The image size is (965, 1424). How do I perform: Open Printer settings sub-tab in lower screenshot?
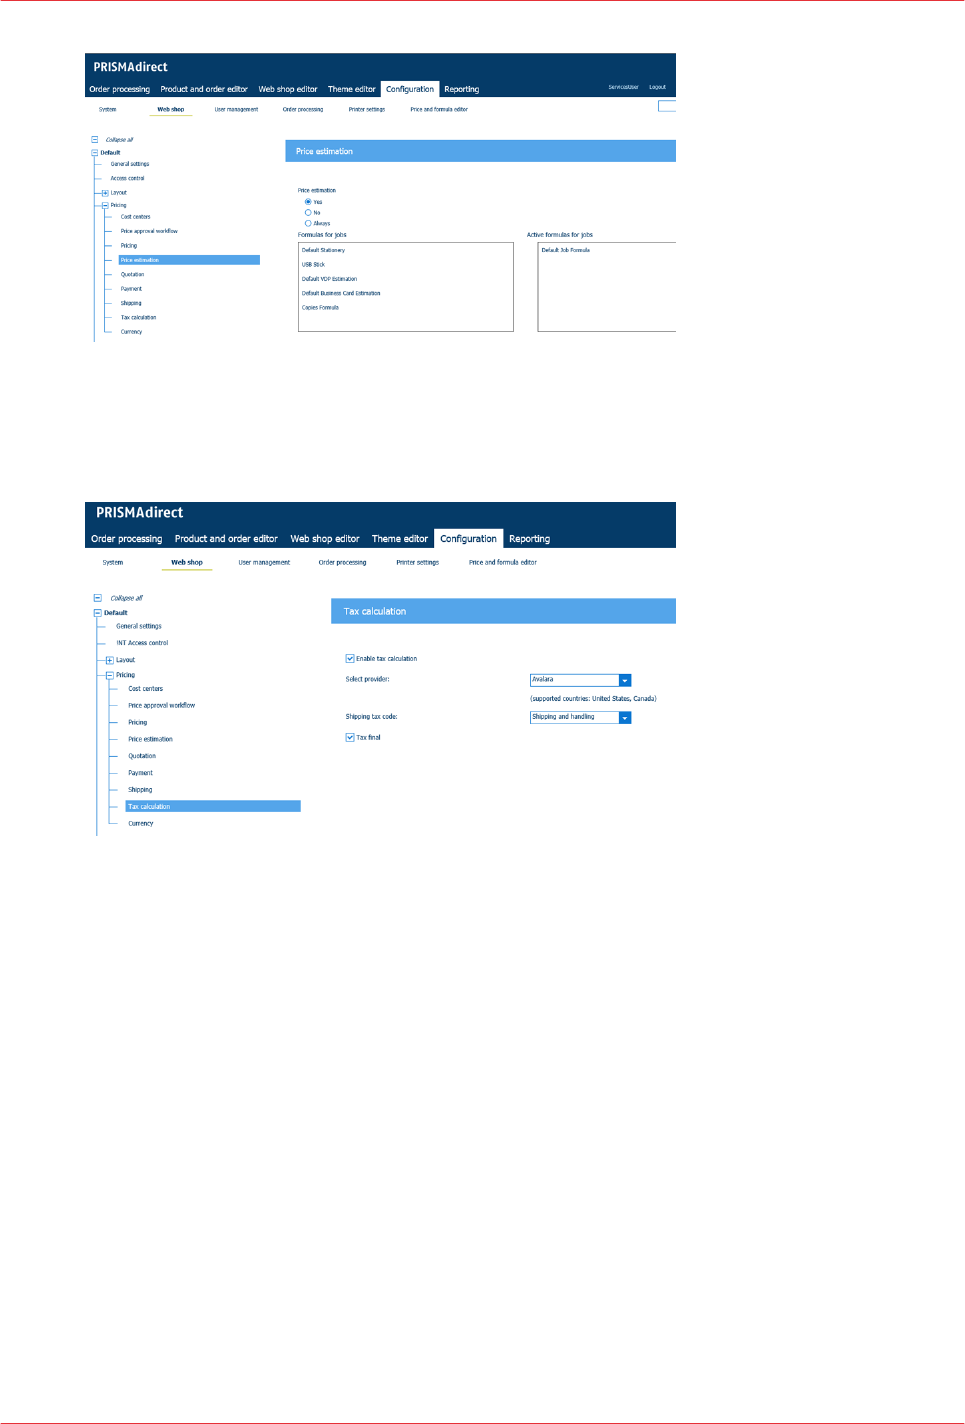coord(418,562)
